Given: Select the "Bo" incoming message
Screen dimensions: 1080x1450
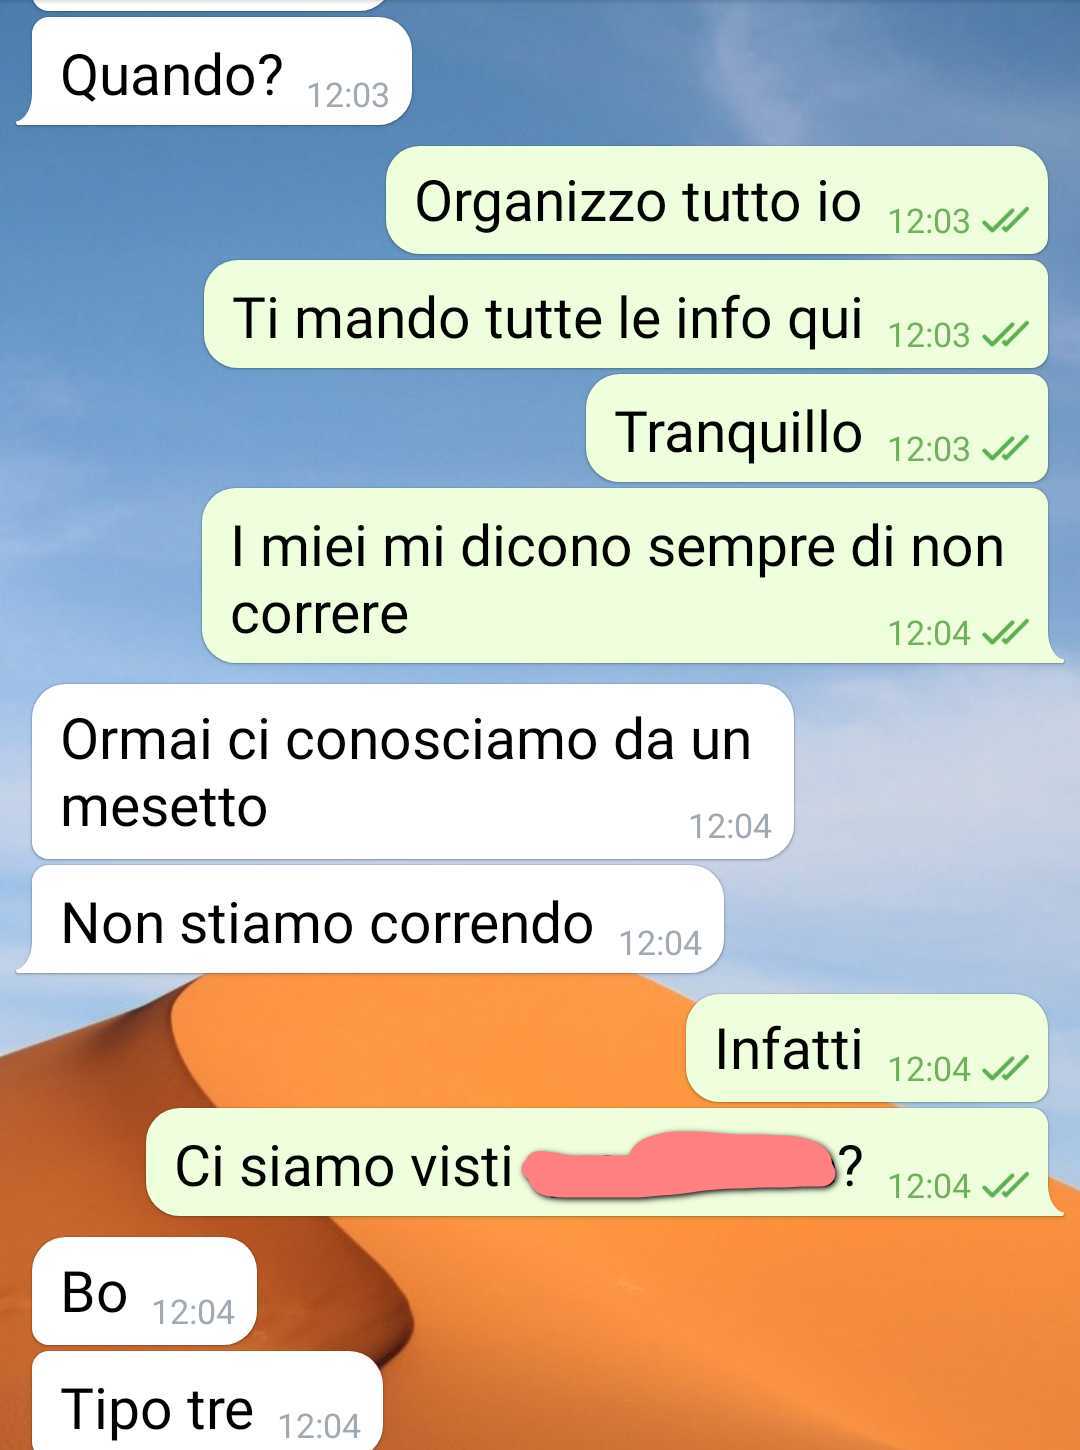Looking at the screenshot, I should tap(144, 1292).
